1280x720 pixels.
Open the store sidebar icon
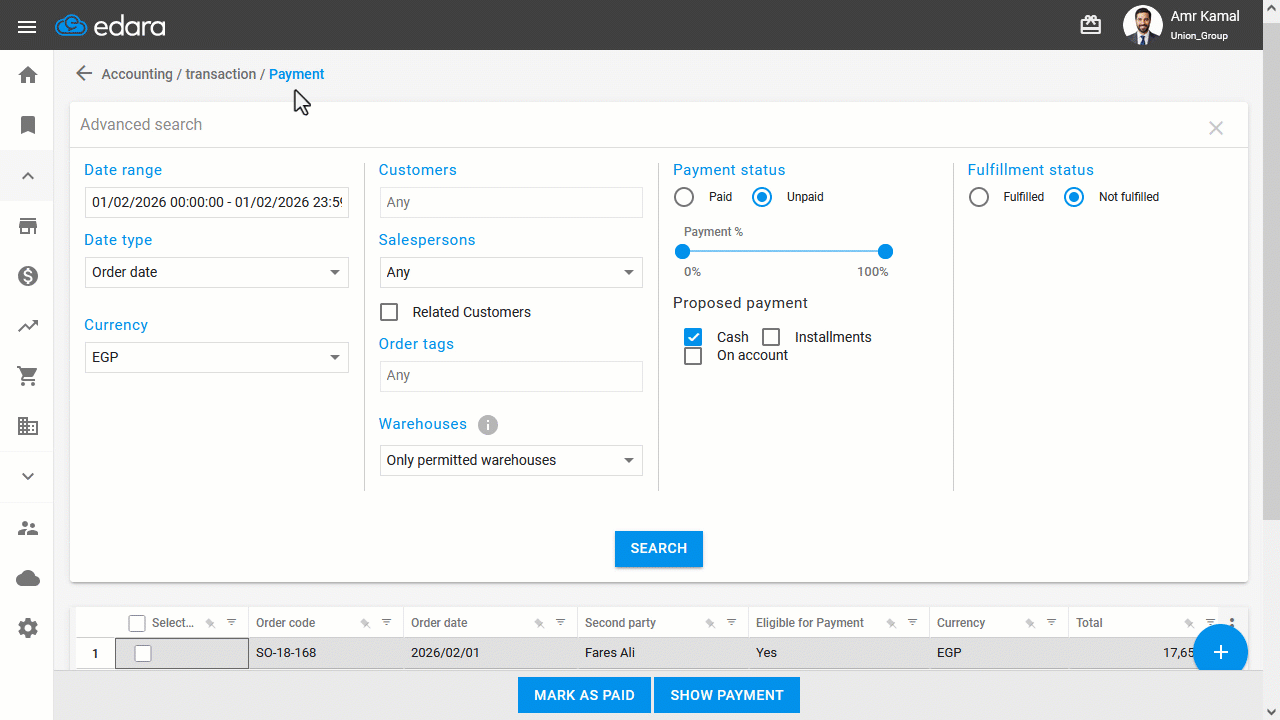28,226
